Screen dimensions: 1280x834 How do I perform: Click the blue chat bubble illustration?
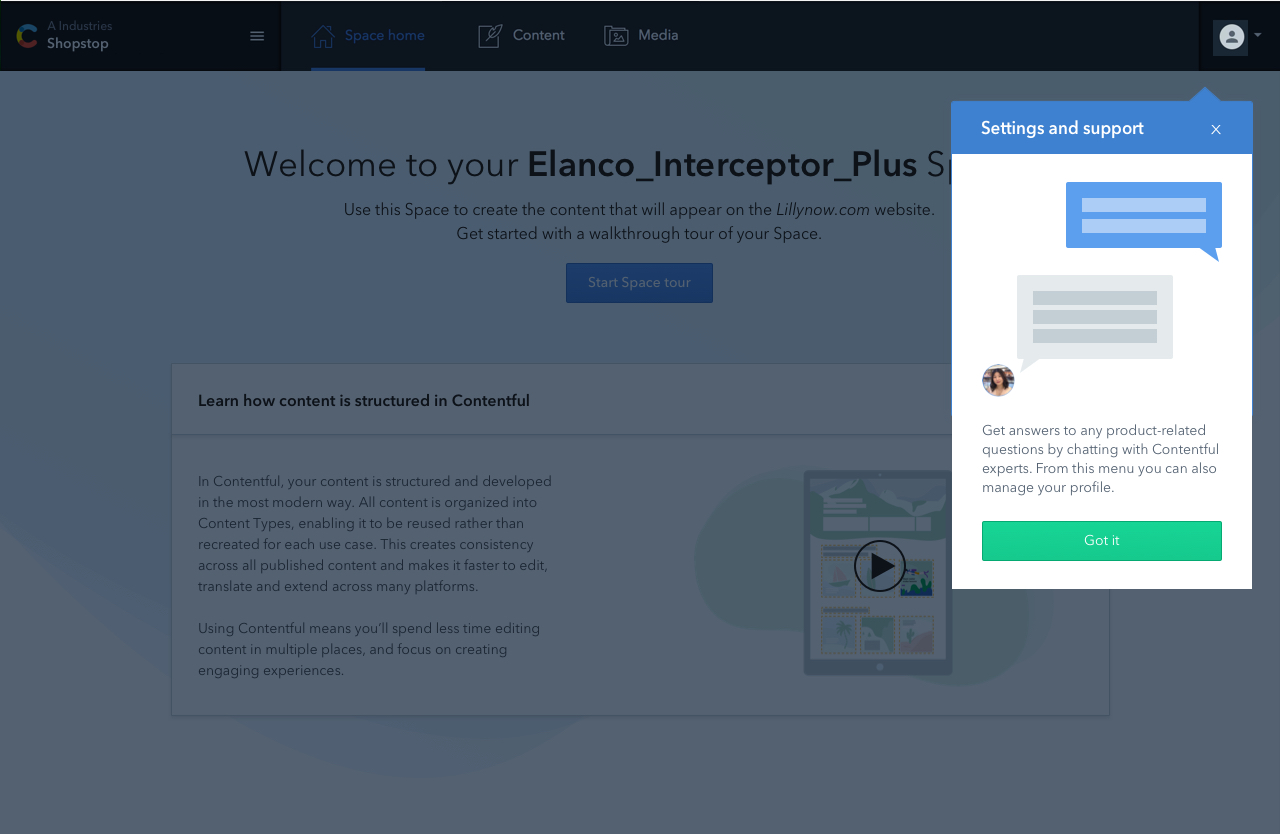coord(1143,217)
